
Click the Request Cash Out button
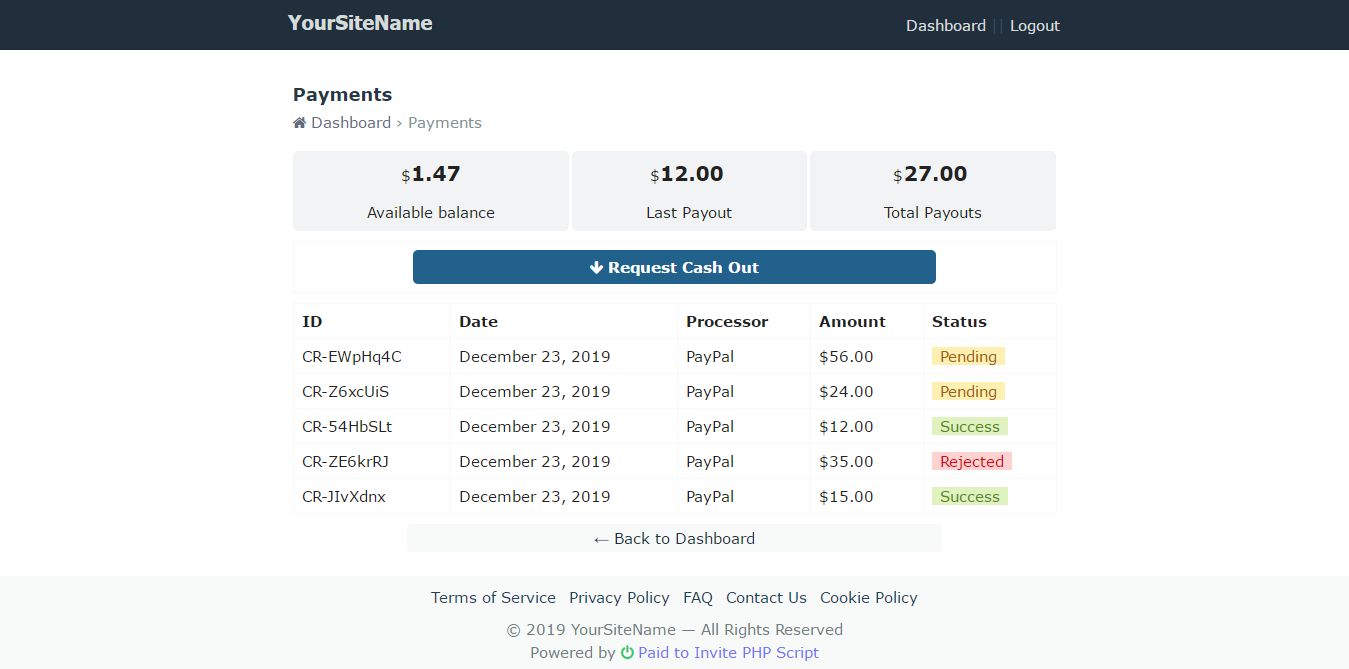click(x=674, y=267)
